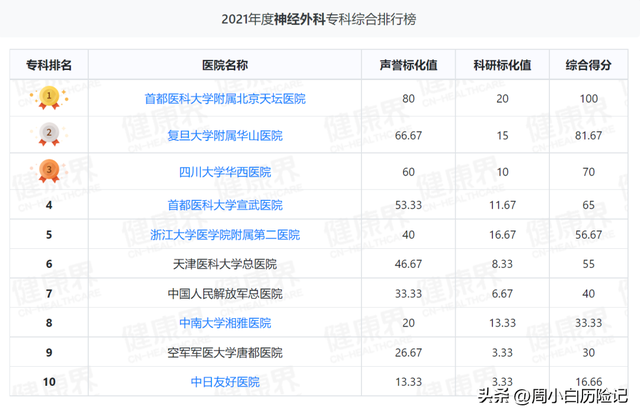Click reputation value 80

(408, 99)
